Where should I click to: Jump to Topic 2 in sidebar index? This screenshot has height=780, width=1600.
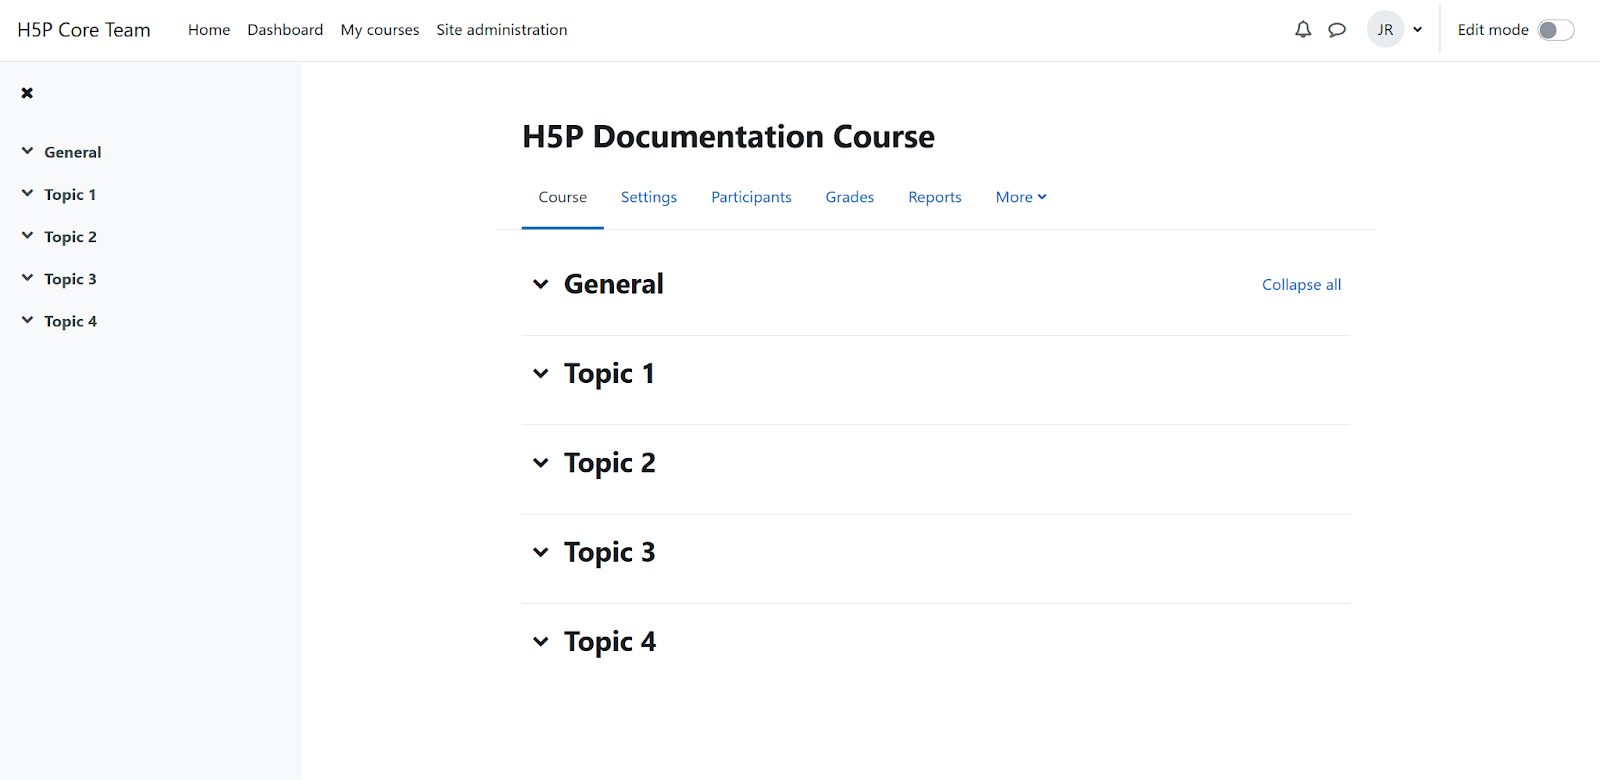coord(70,236)
